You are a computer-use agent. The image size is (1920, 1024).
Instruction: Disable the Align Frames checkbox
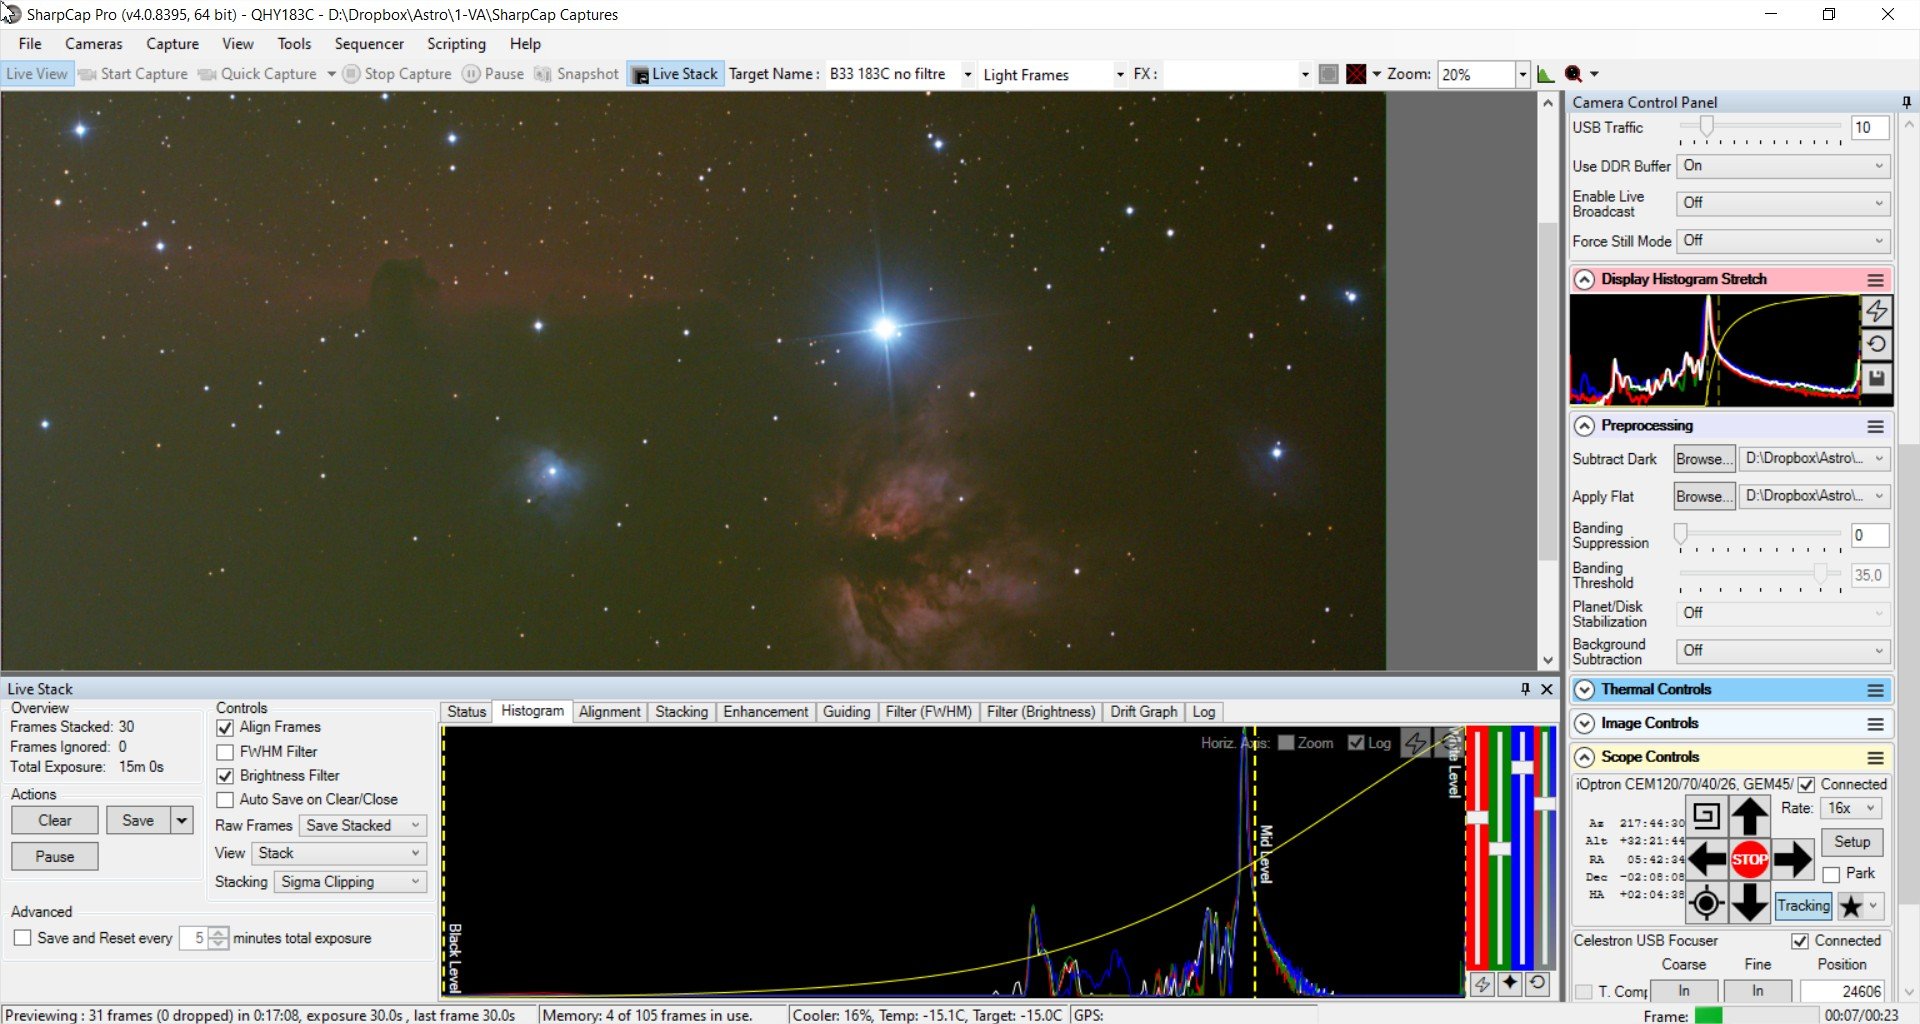(225, 728)
